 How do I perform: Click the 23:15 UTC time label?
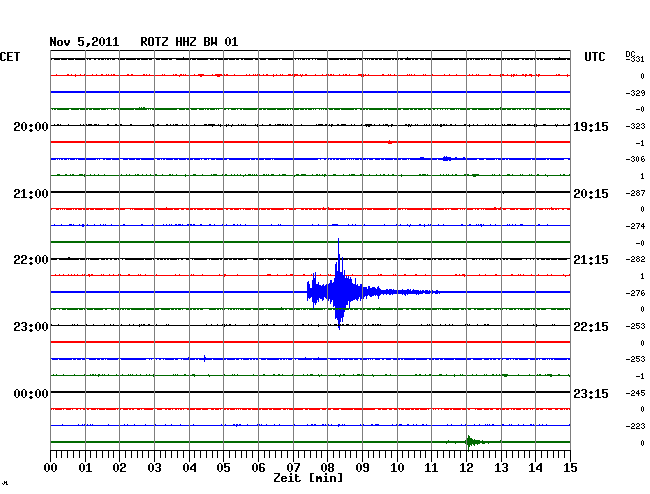click(591, 393)
